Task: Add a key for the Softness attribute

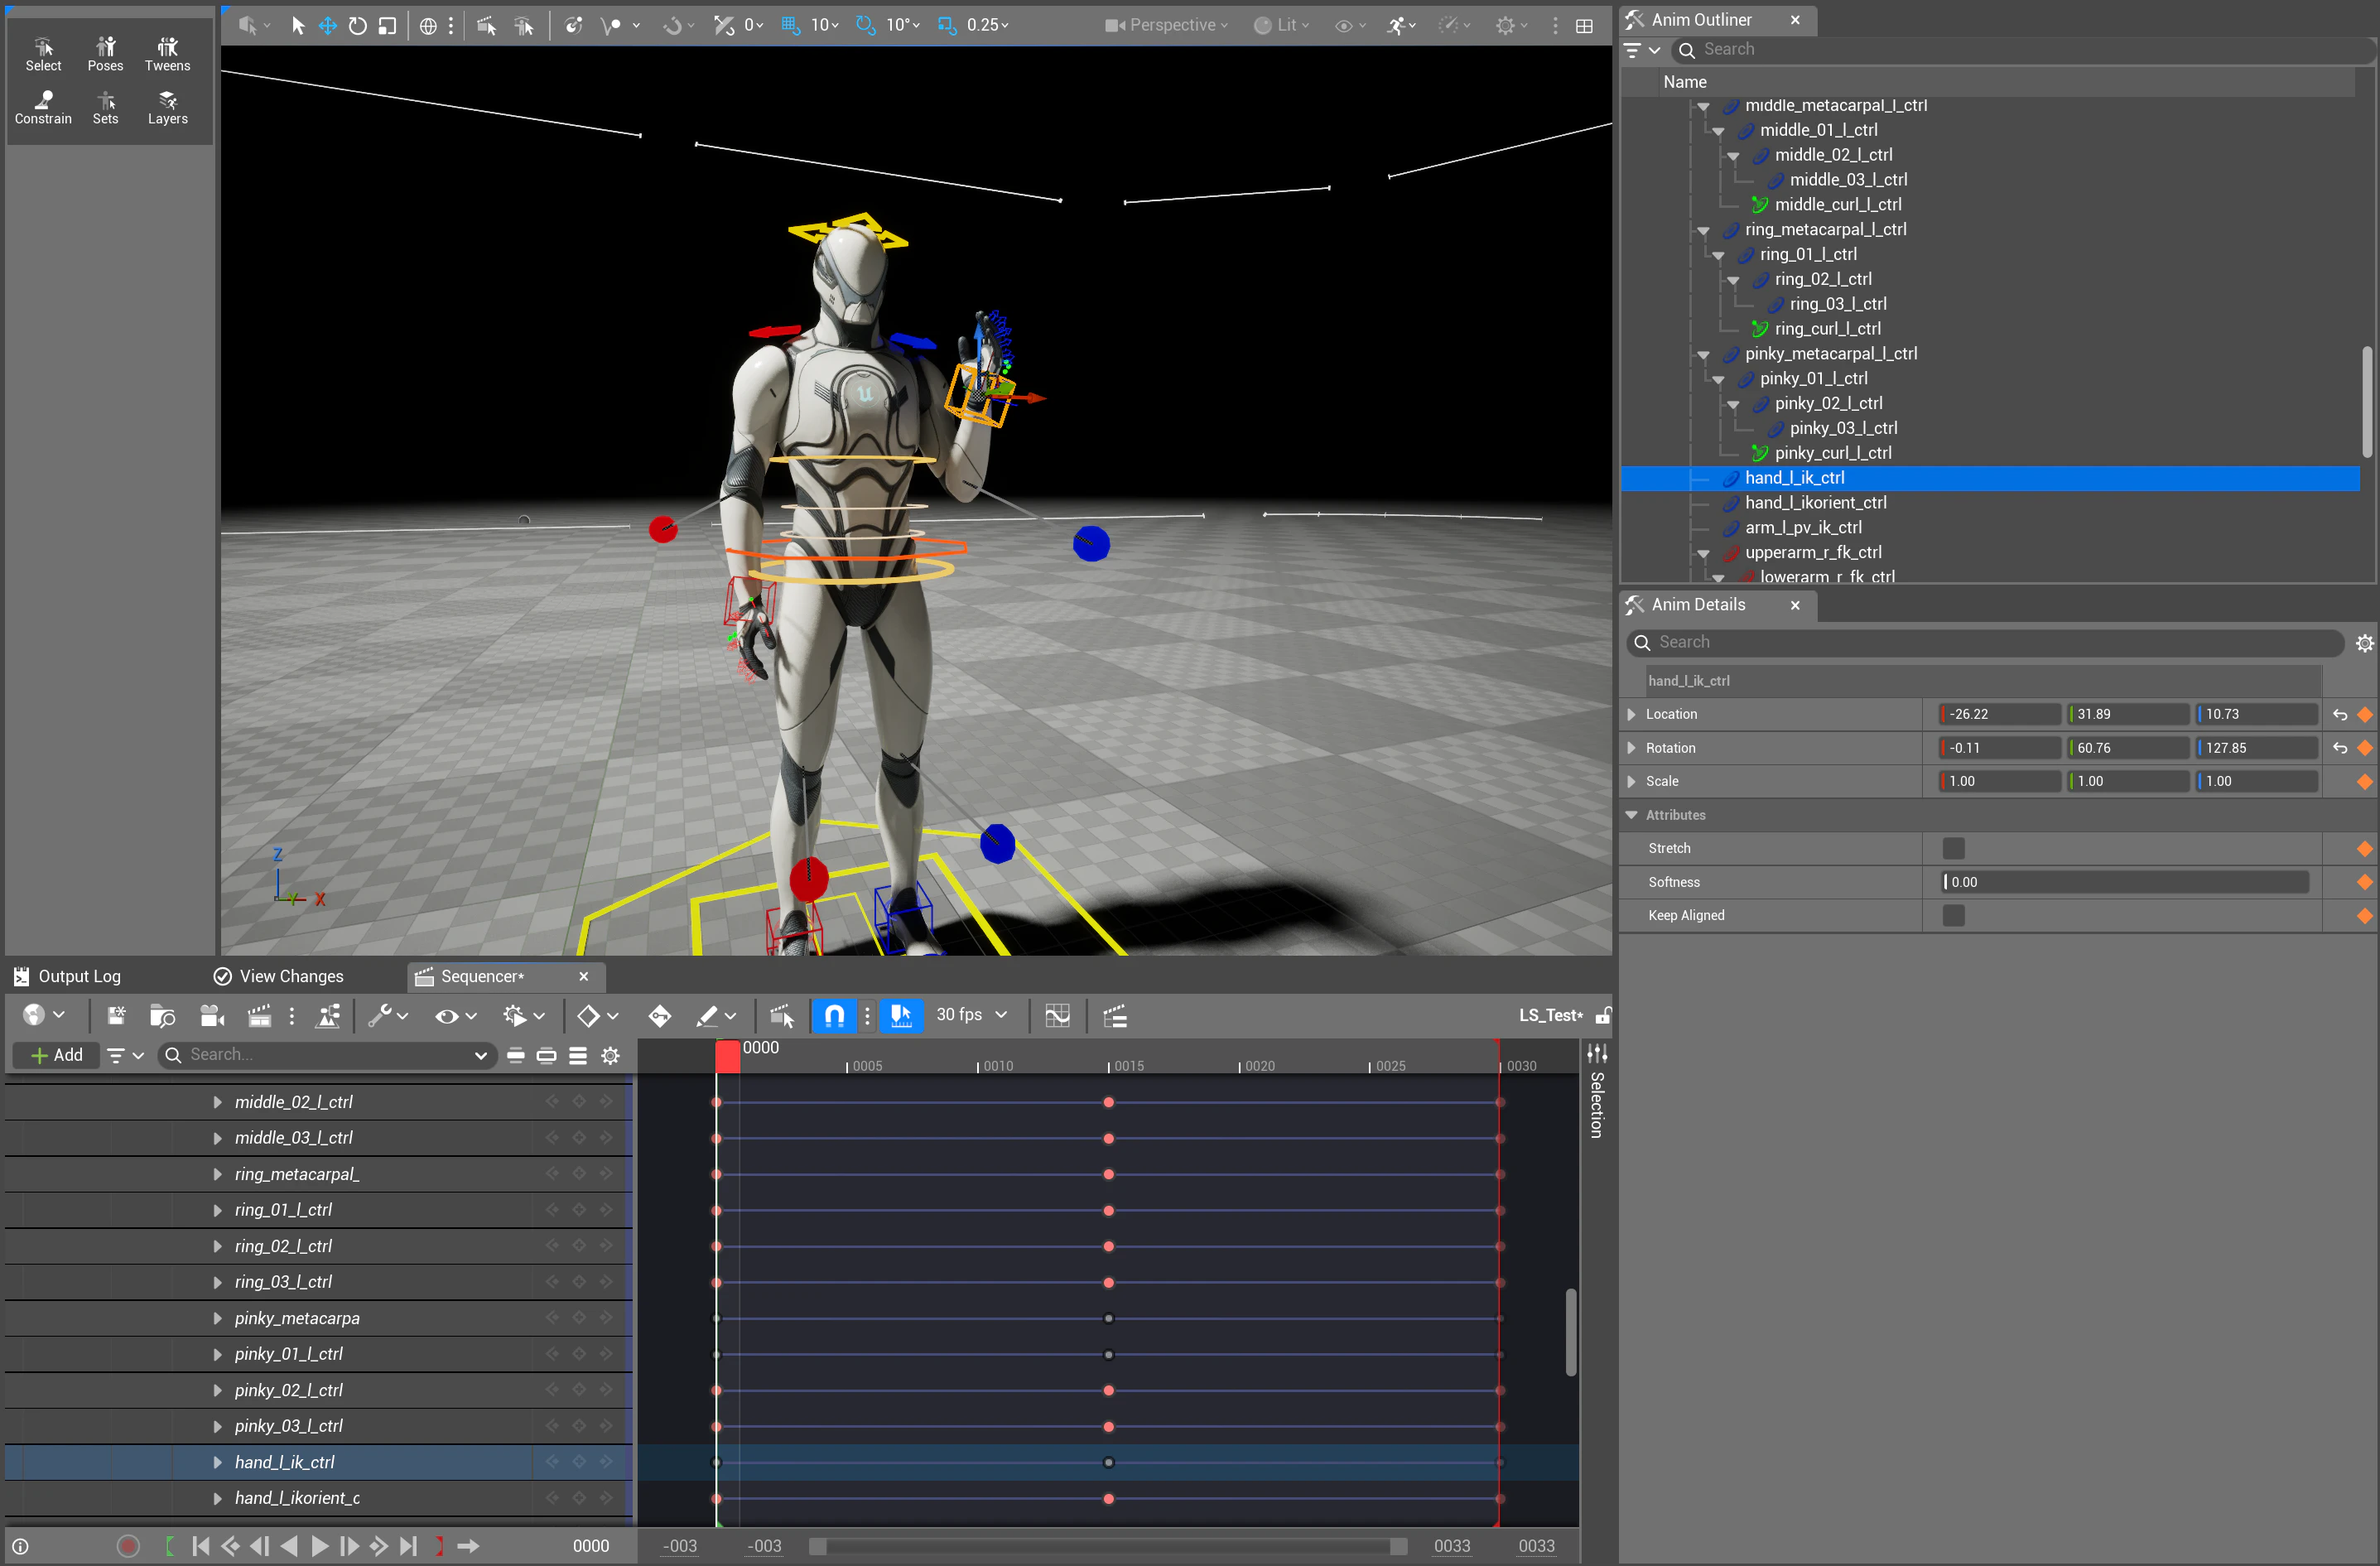Action: tap(2364, 882)
